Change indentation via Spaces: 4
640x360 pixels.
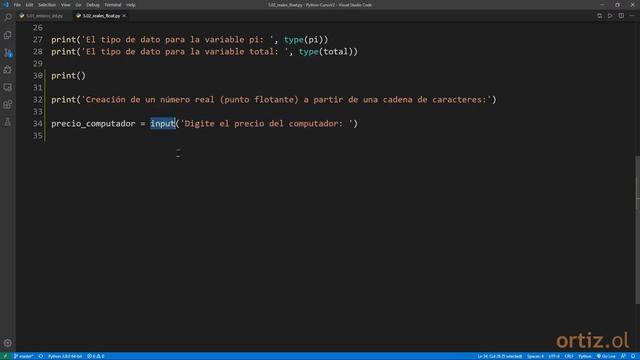click(535, 356)
